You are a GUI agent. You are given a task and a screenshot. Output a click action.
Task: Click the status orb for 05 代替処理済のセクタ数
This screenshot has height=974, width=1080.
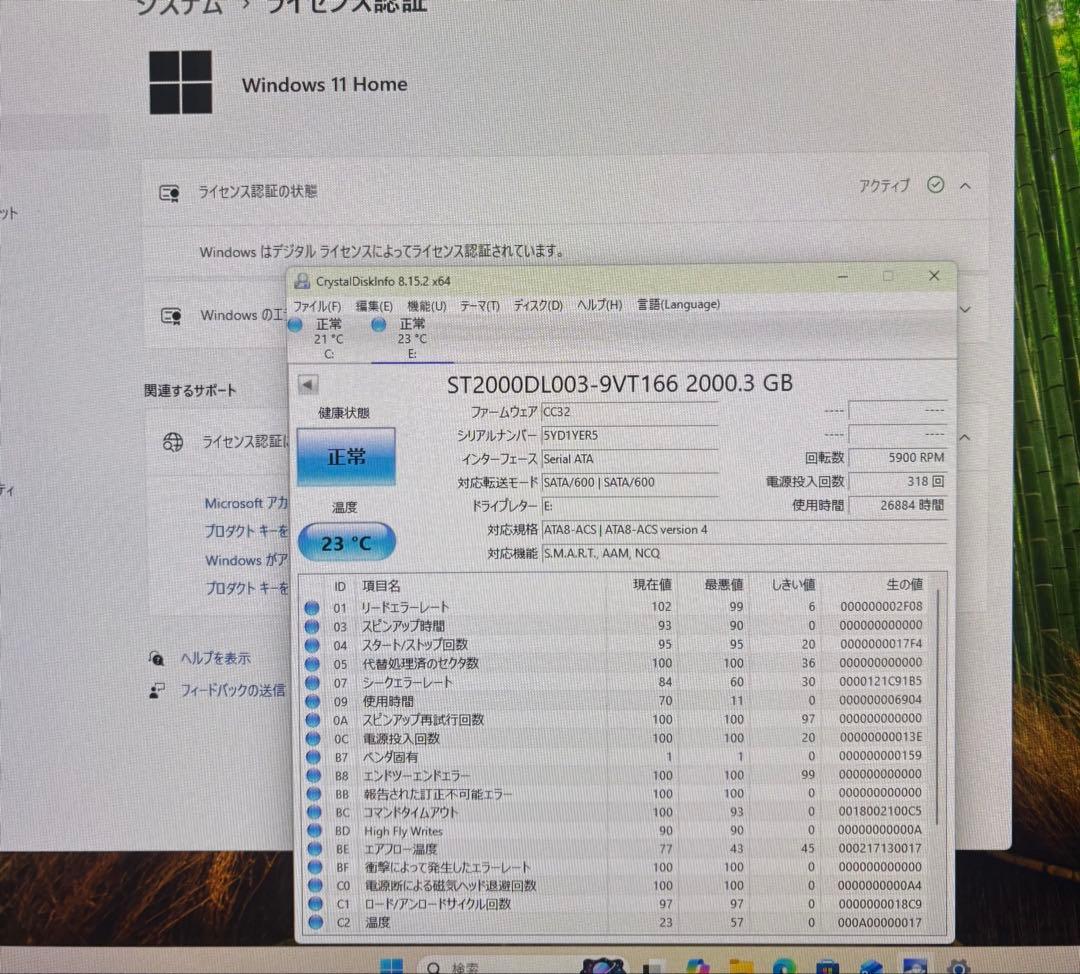(312, 663)
